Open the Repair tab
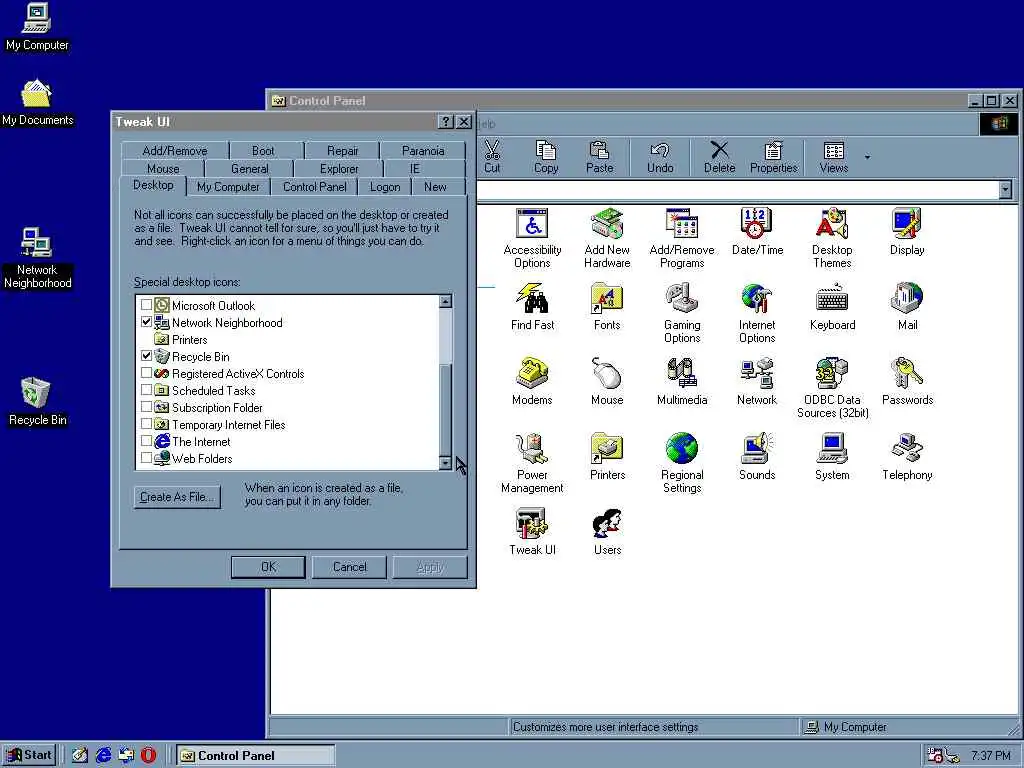Screen dimensions: 1024x768 click(x=342, y=150)
